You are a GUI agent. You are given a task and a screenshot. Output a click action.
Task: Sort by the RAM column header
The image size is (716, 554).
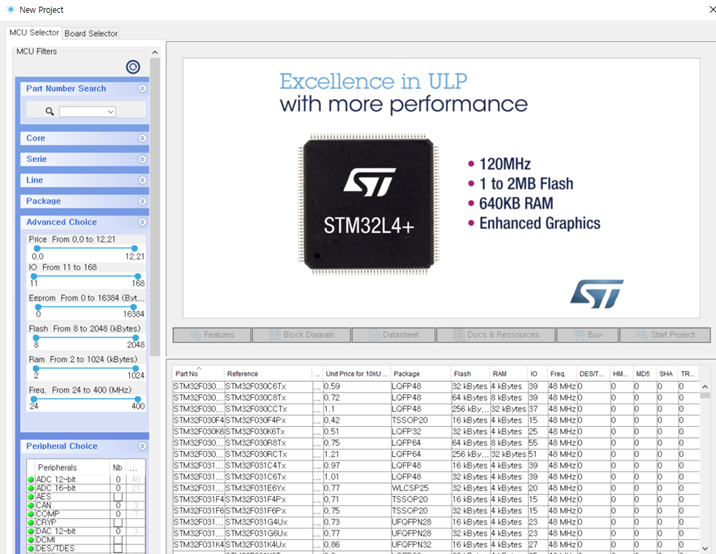508,374
